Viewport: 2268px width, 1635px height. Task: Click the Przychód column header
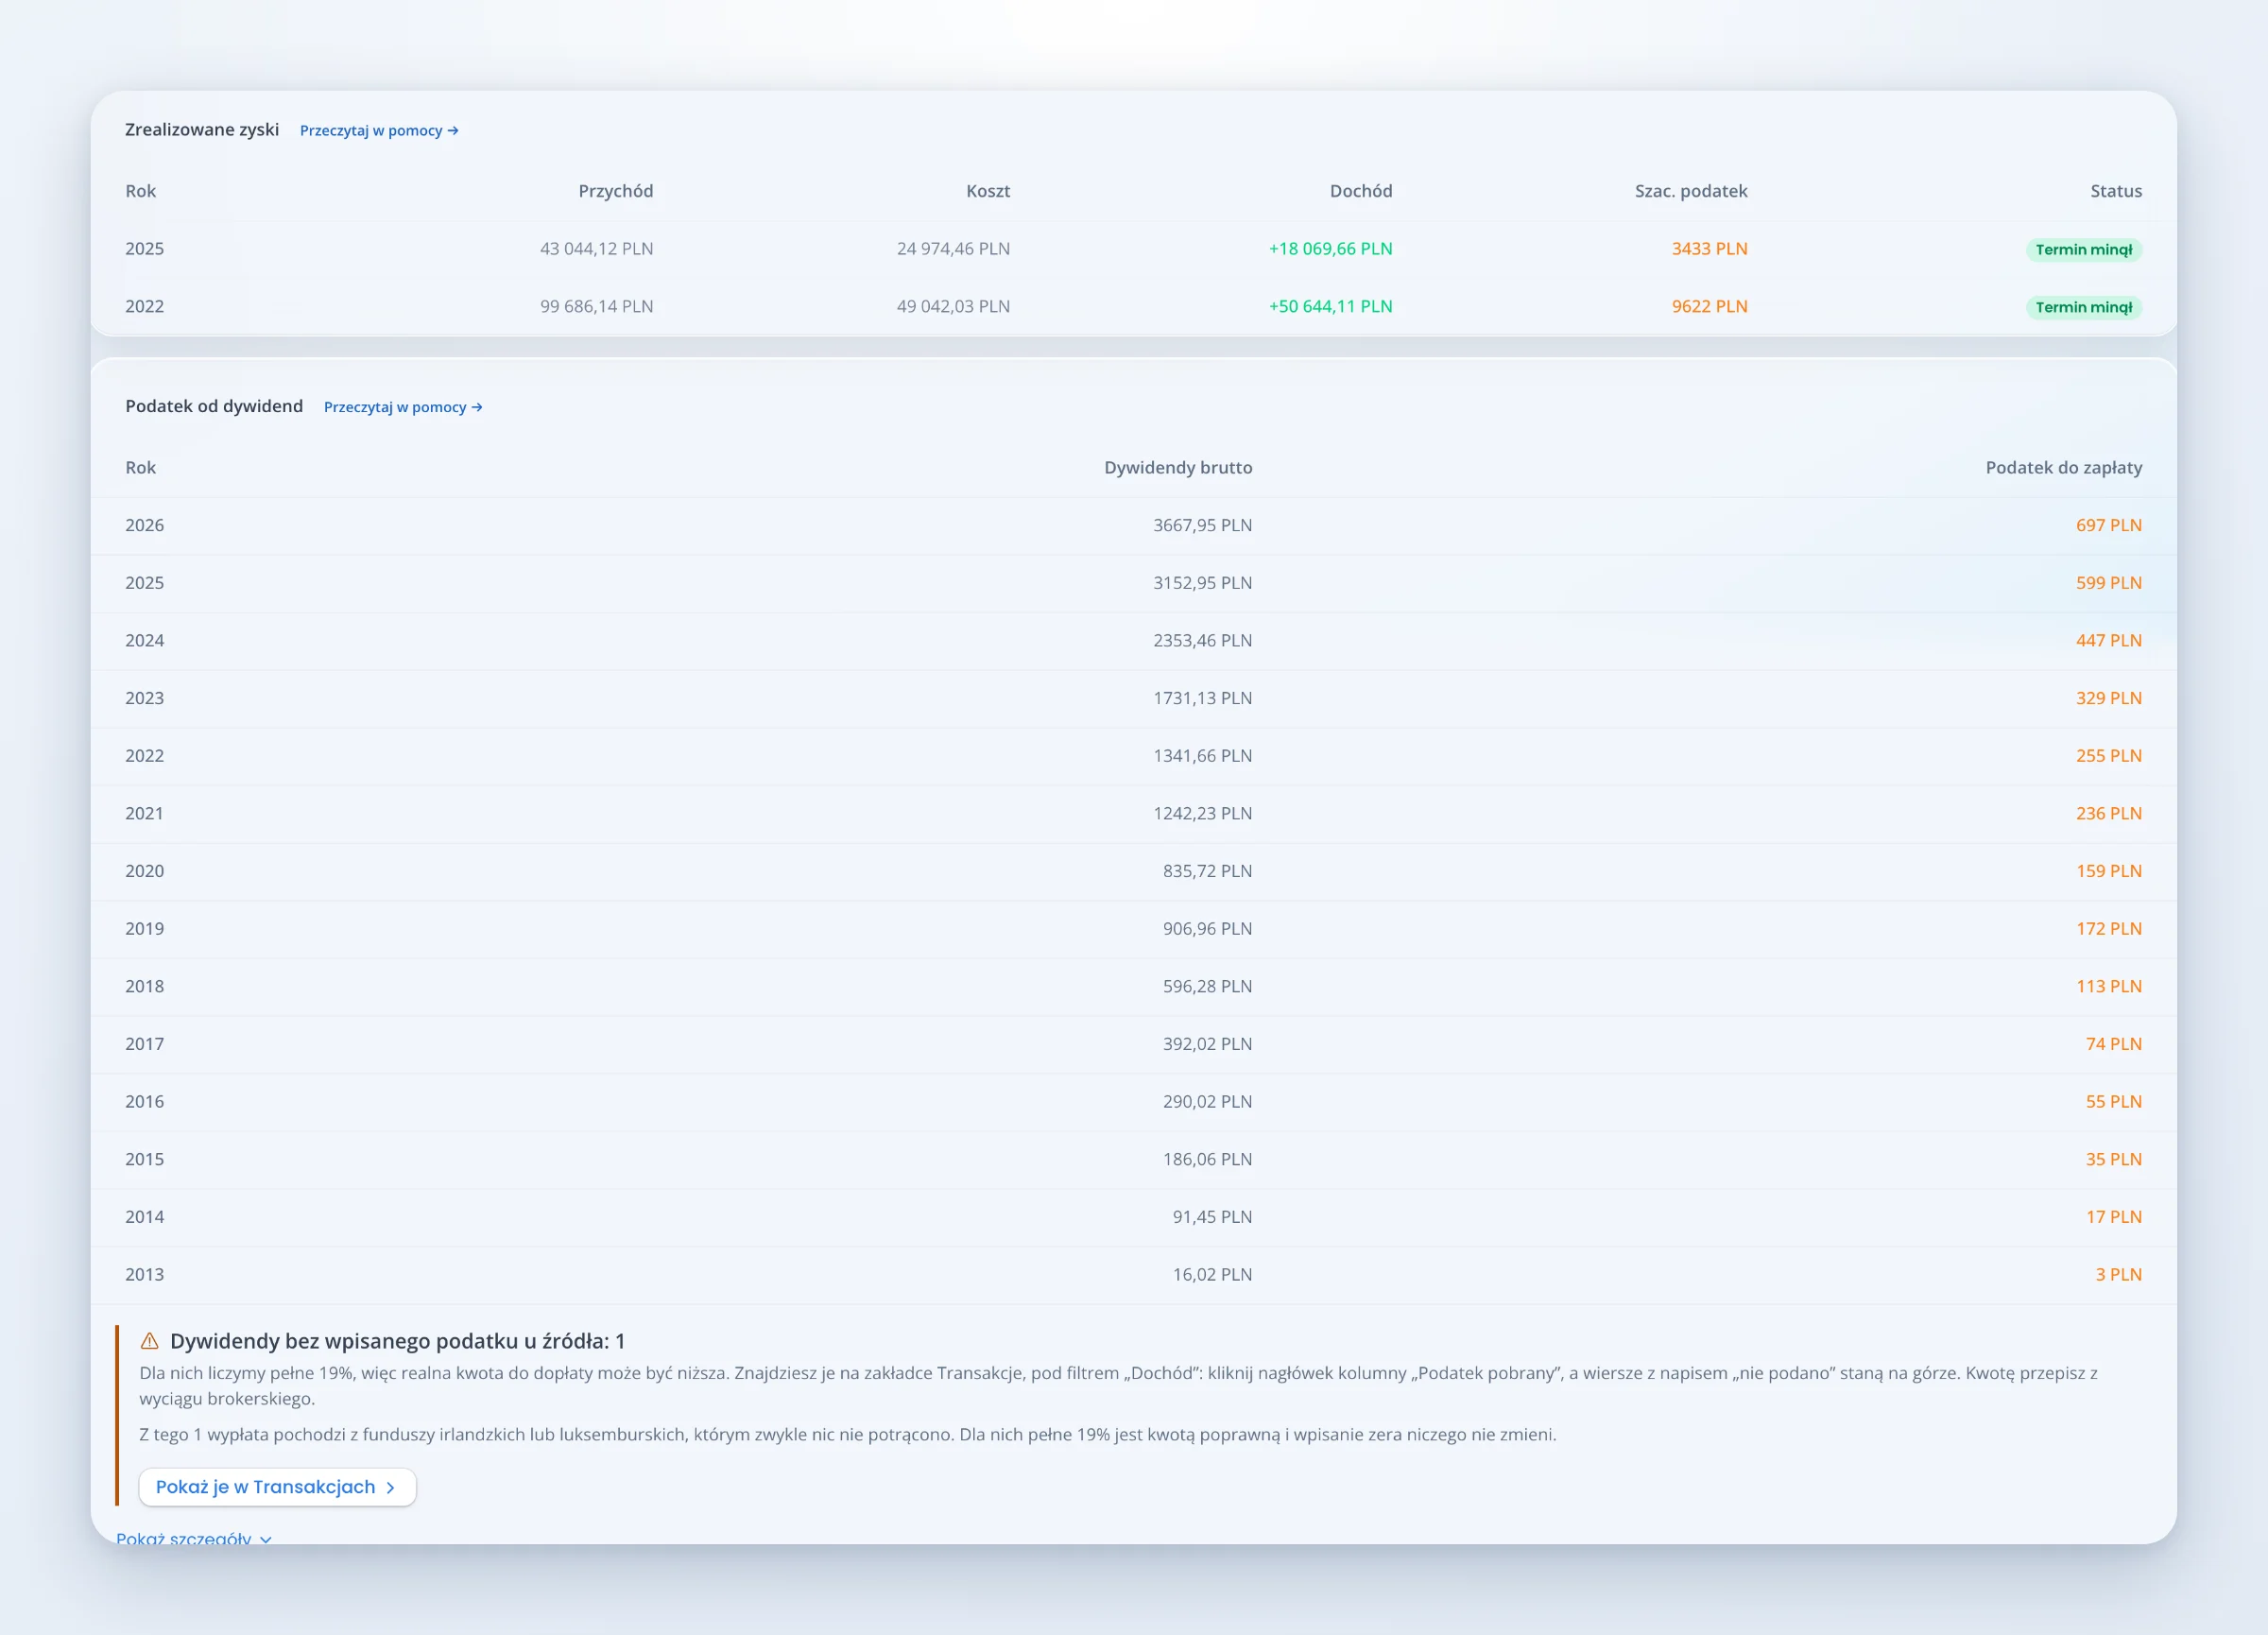click(x=615, y=191)
